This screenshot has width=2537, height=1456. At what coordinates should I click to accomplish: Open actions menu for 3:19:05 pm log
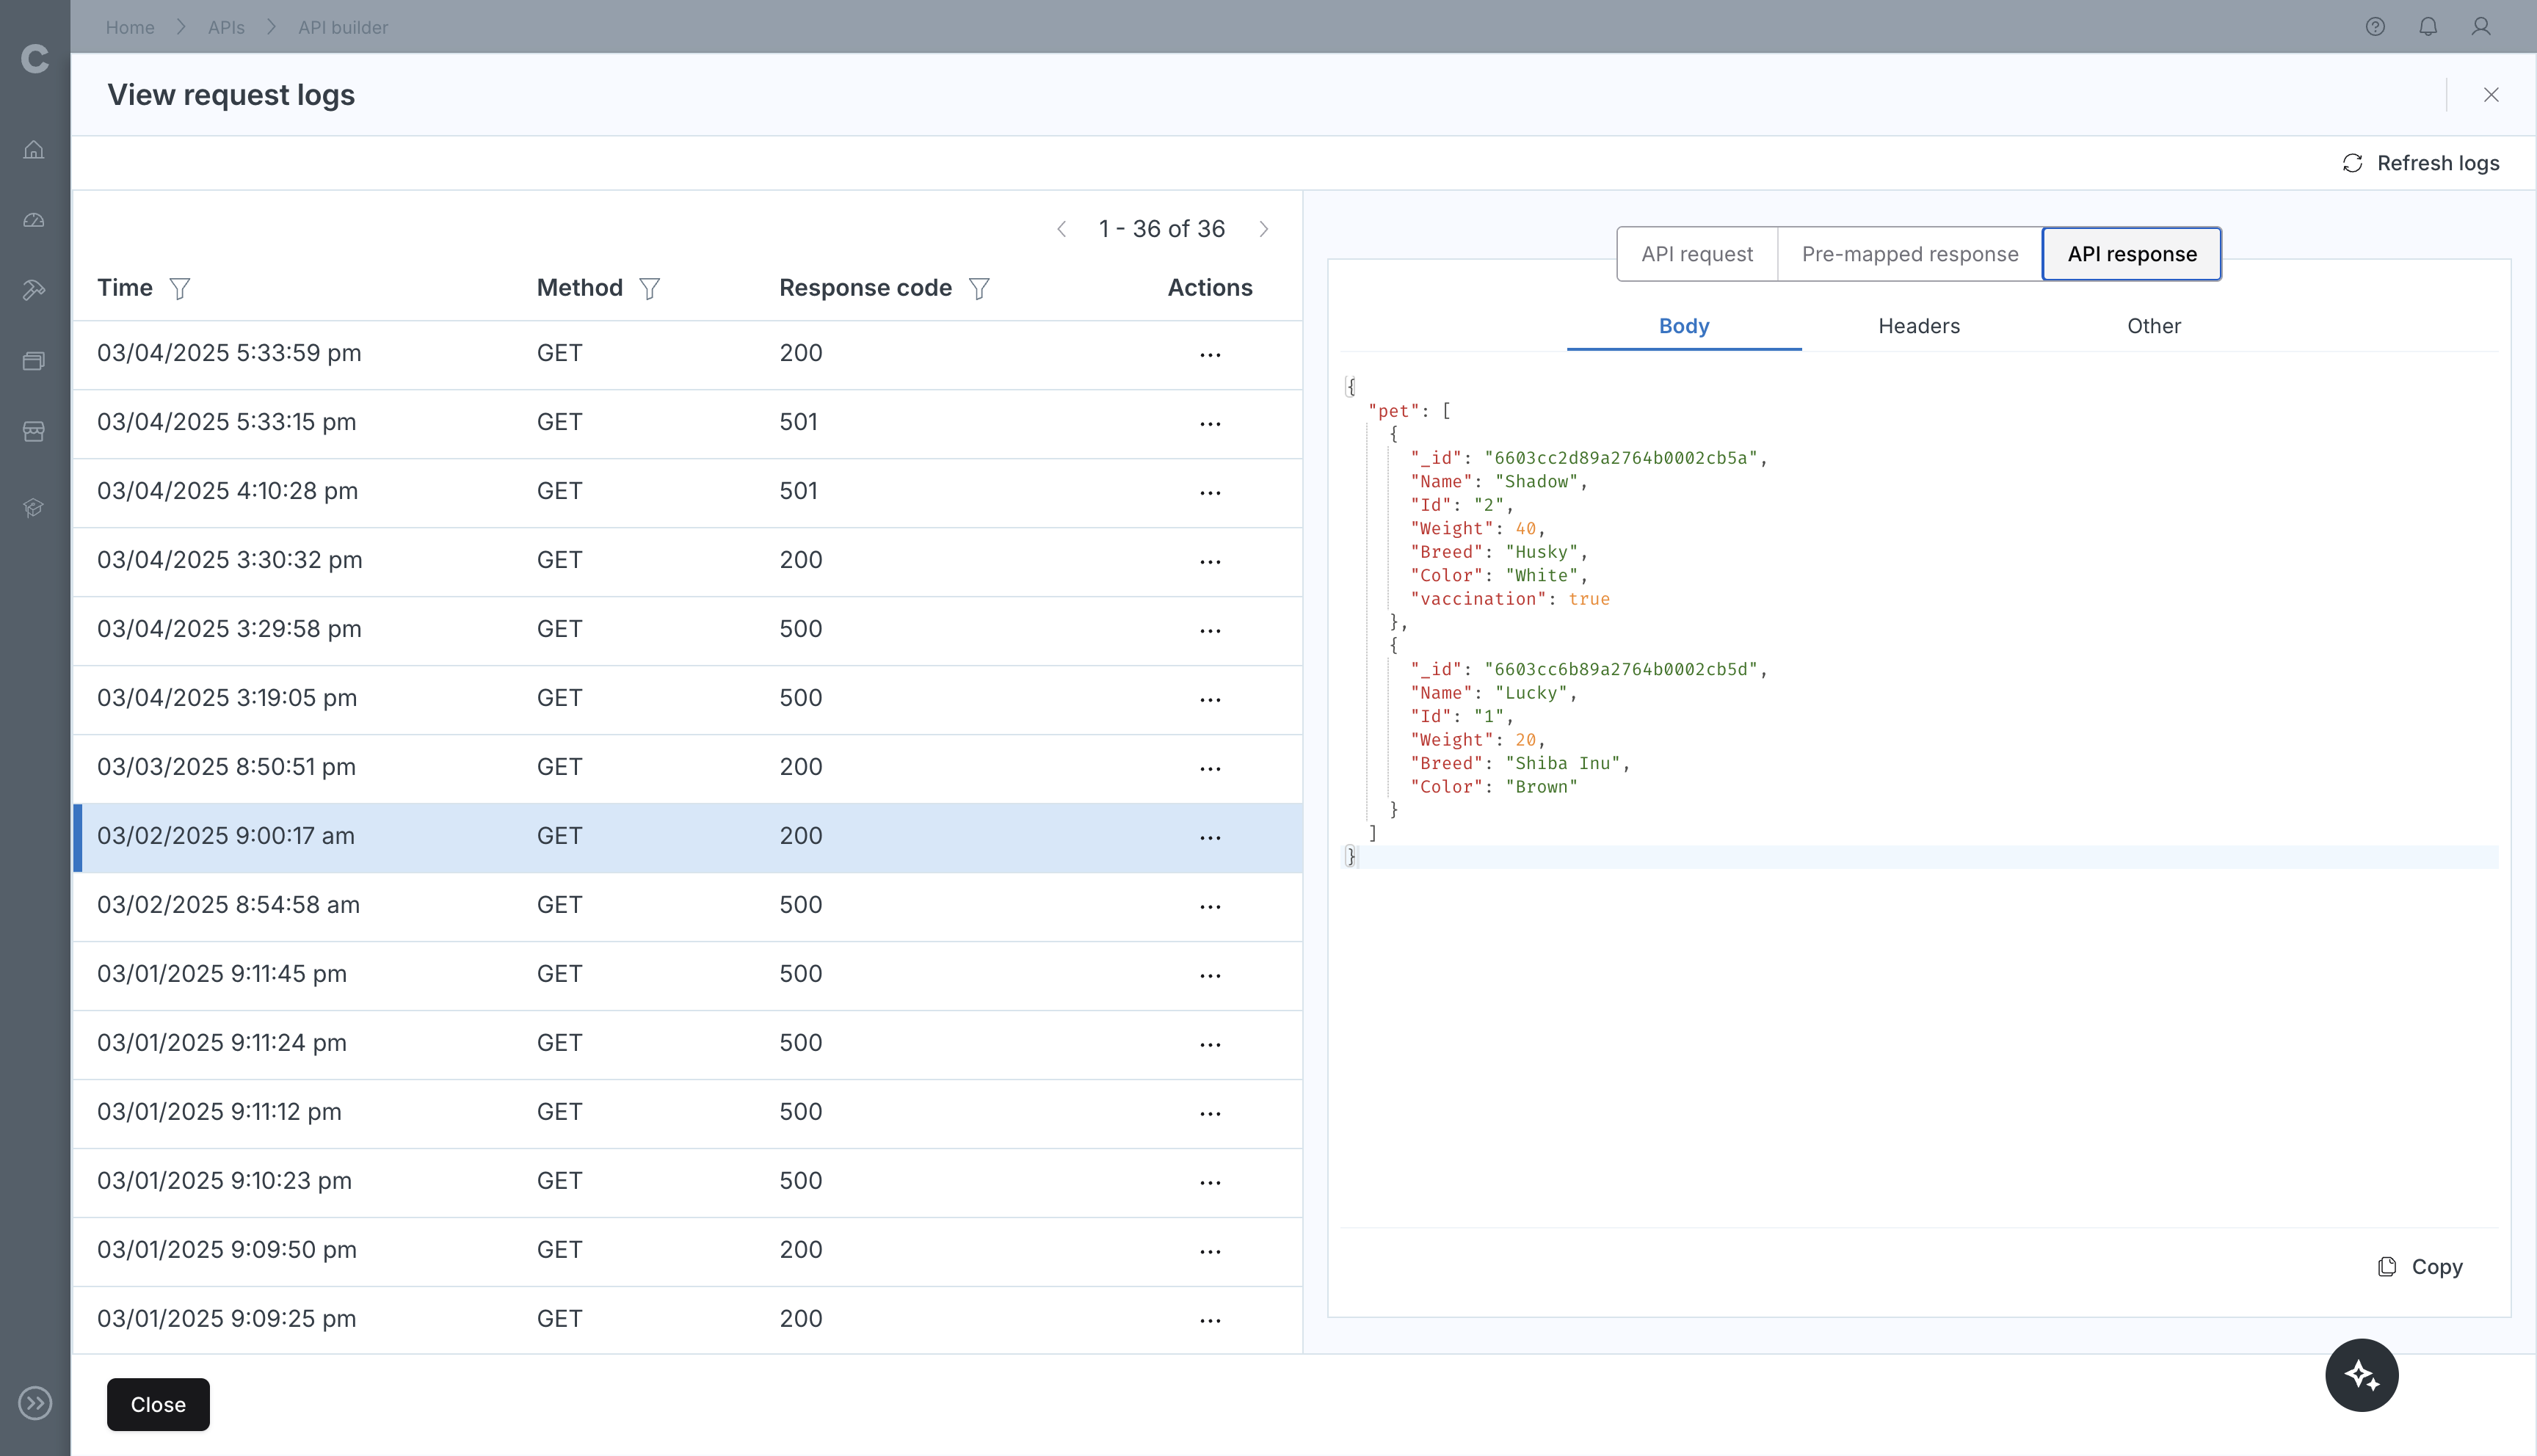[1210, 700]
